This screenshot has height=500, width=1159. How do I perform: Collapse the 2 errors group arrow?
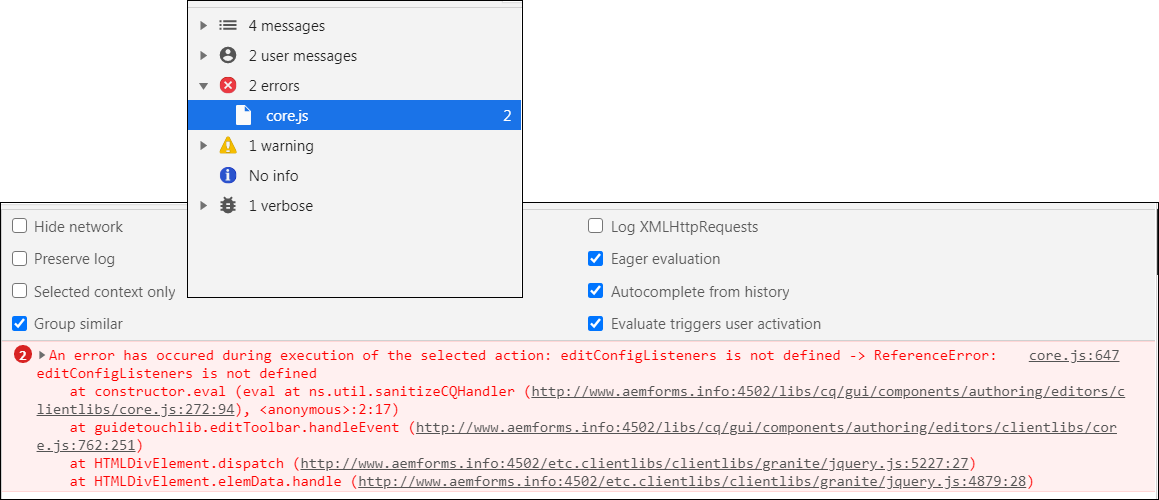coord(203,86)
